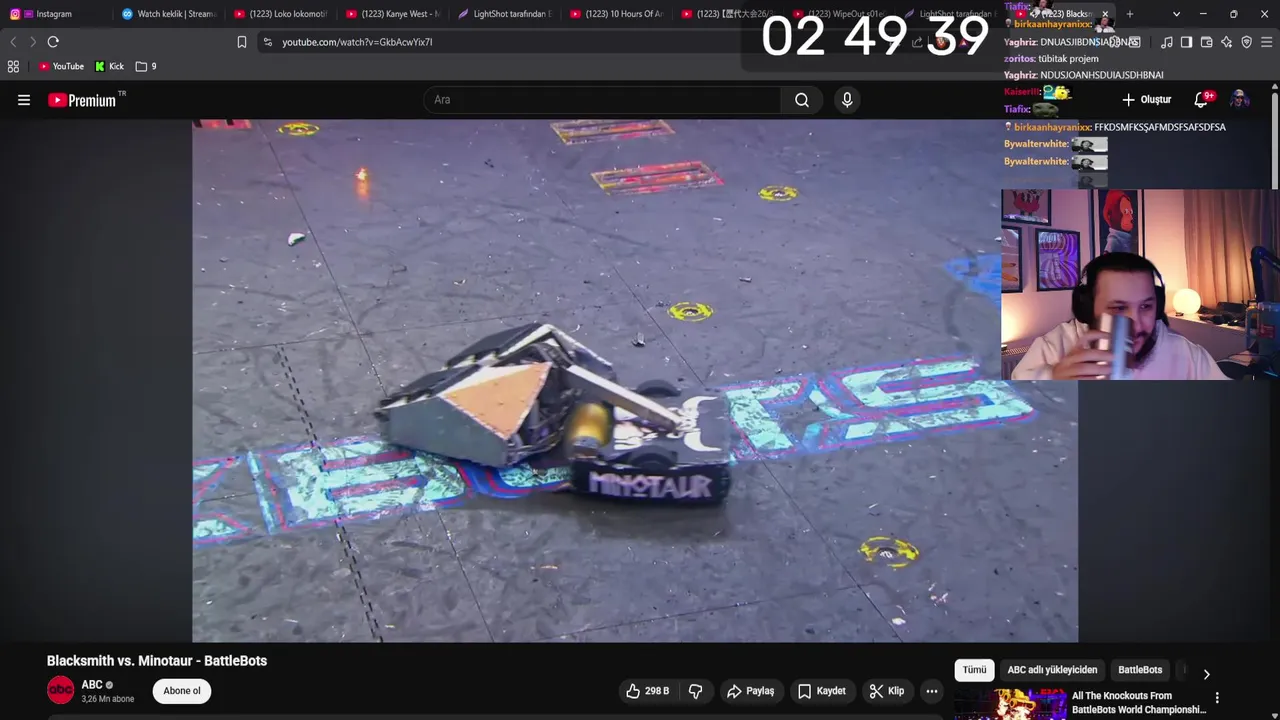Dislike the video with thumbs down

pyautogui.click(x=696, y=691)
